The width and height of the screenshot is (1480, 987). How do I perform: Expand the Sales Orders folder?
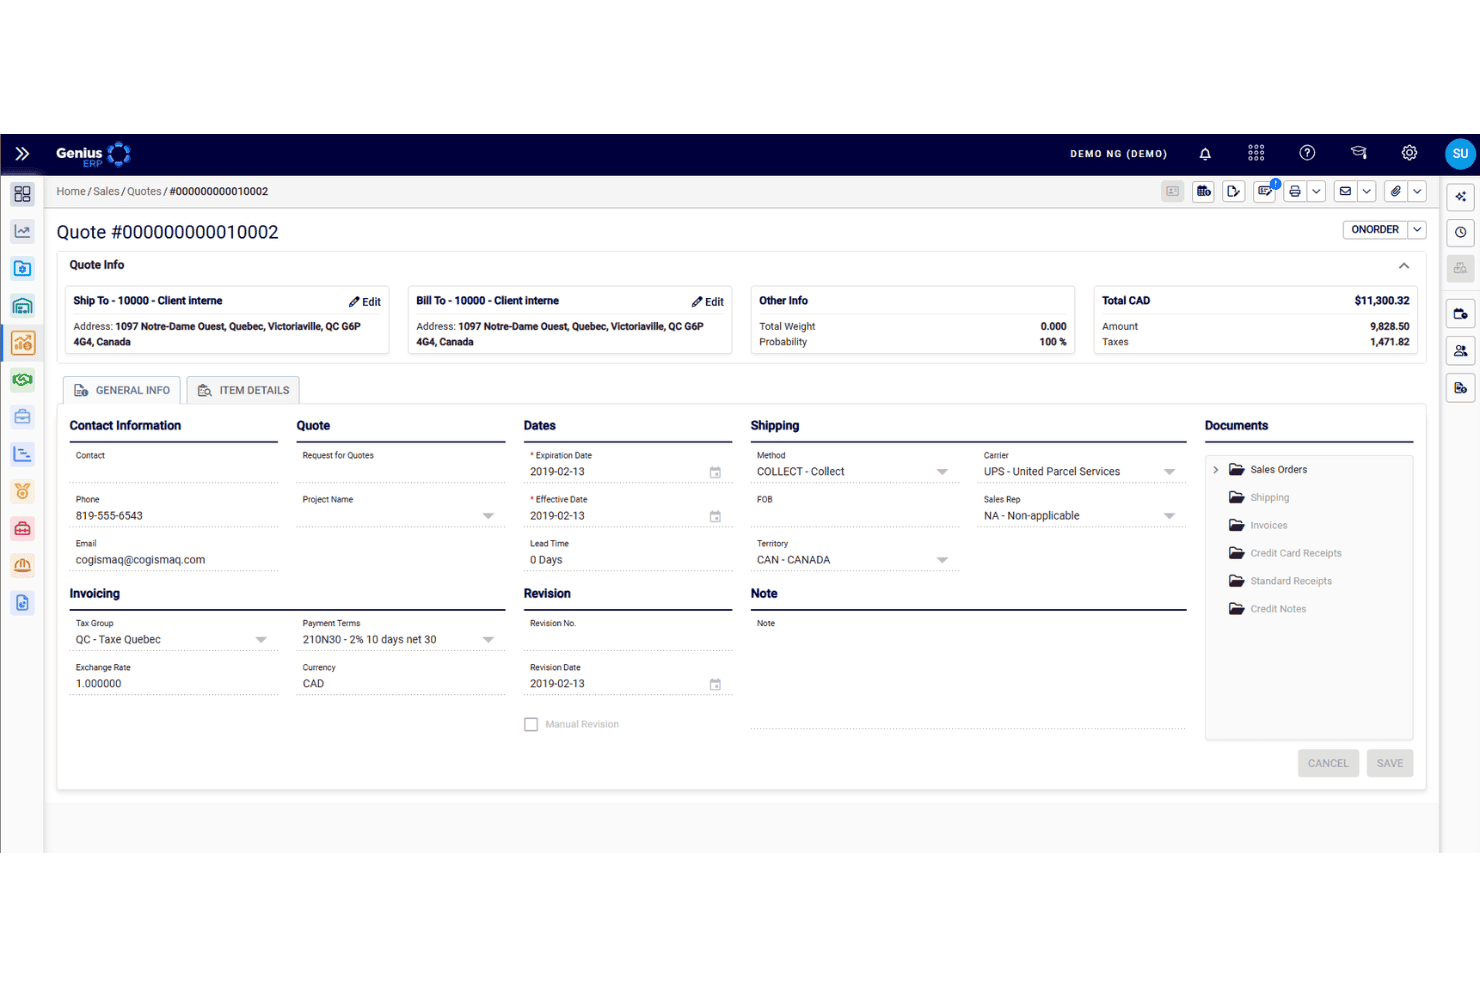[1216, 470]
